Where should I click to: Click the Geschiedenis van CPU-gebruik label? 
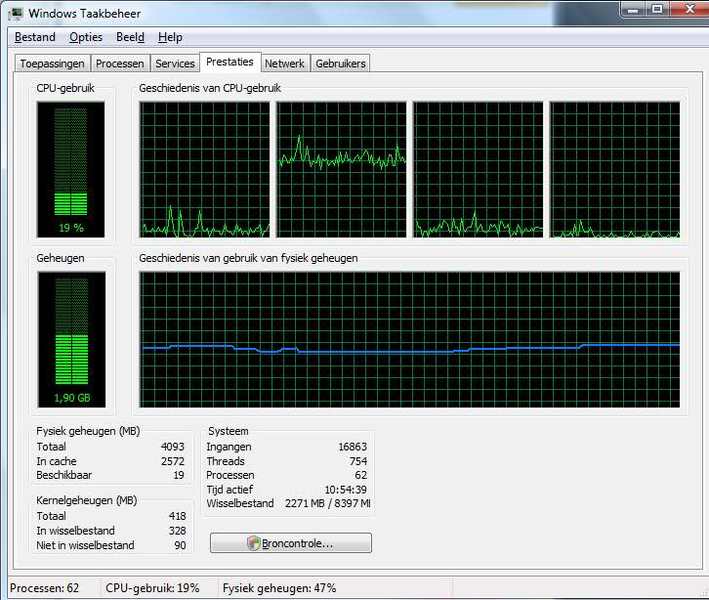coord(210,88)
